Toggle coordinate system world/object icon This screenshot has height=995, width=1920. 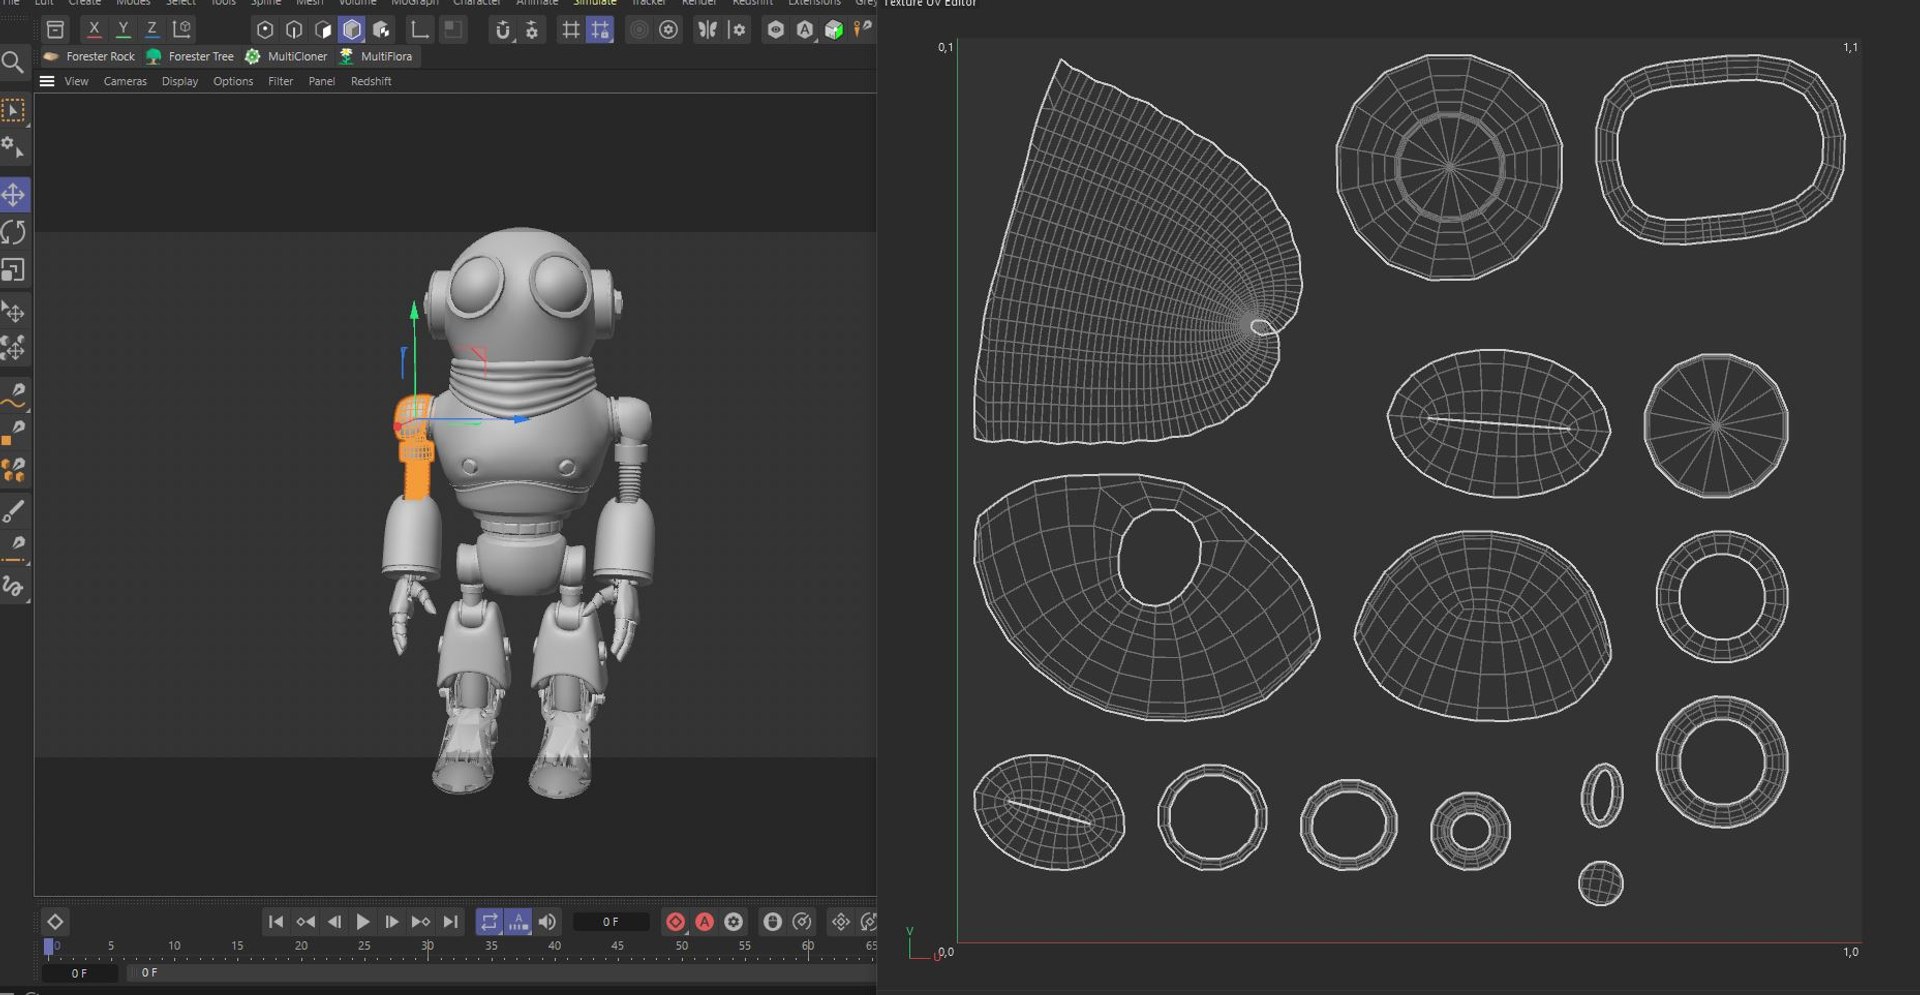[x=182, y=30]
